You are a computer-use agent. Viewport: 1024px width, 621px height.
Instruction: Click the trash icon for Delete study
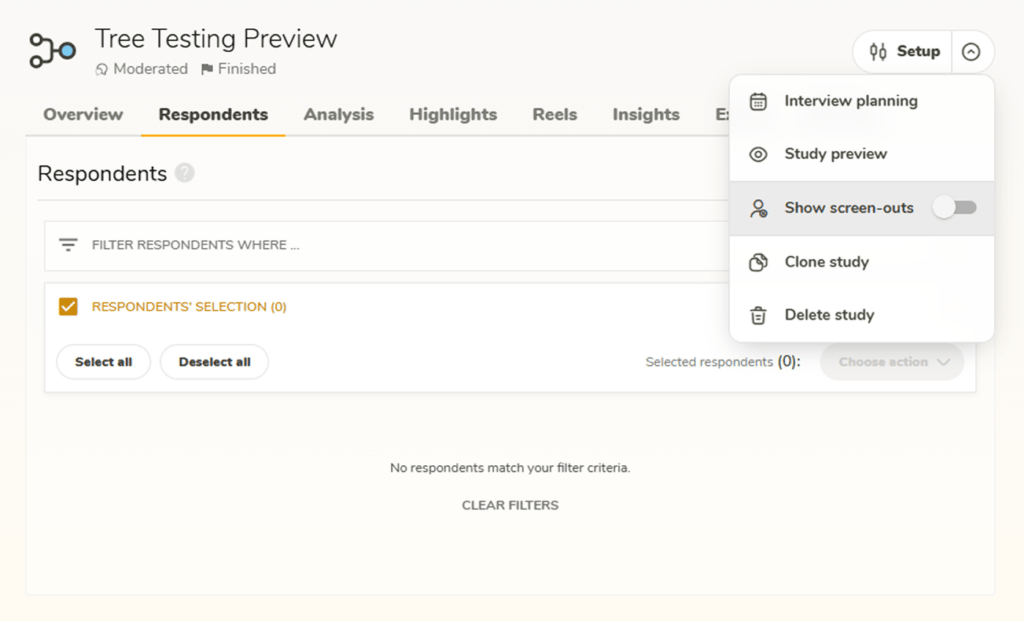[x=759, y=315]
